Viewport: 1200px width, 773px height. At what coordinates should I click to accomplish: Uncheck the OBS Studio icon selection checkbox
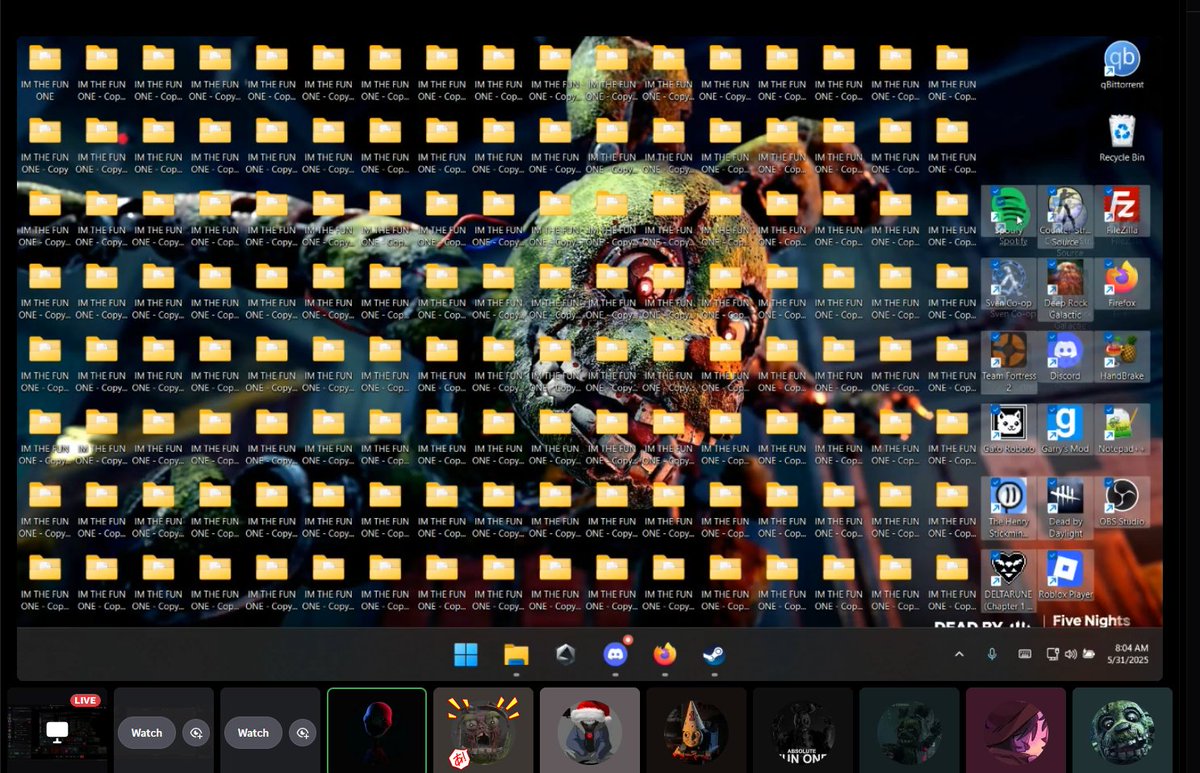[x=1109, y=485]
